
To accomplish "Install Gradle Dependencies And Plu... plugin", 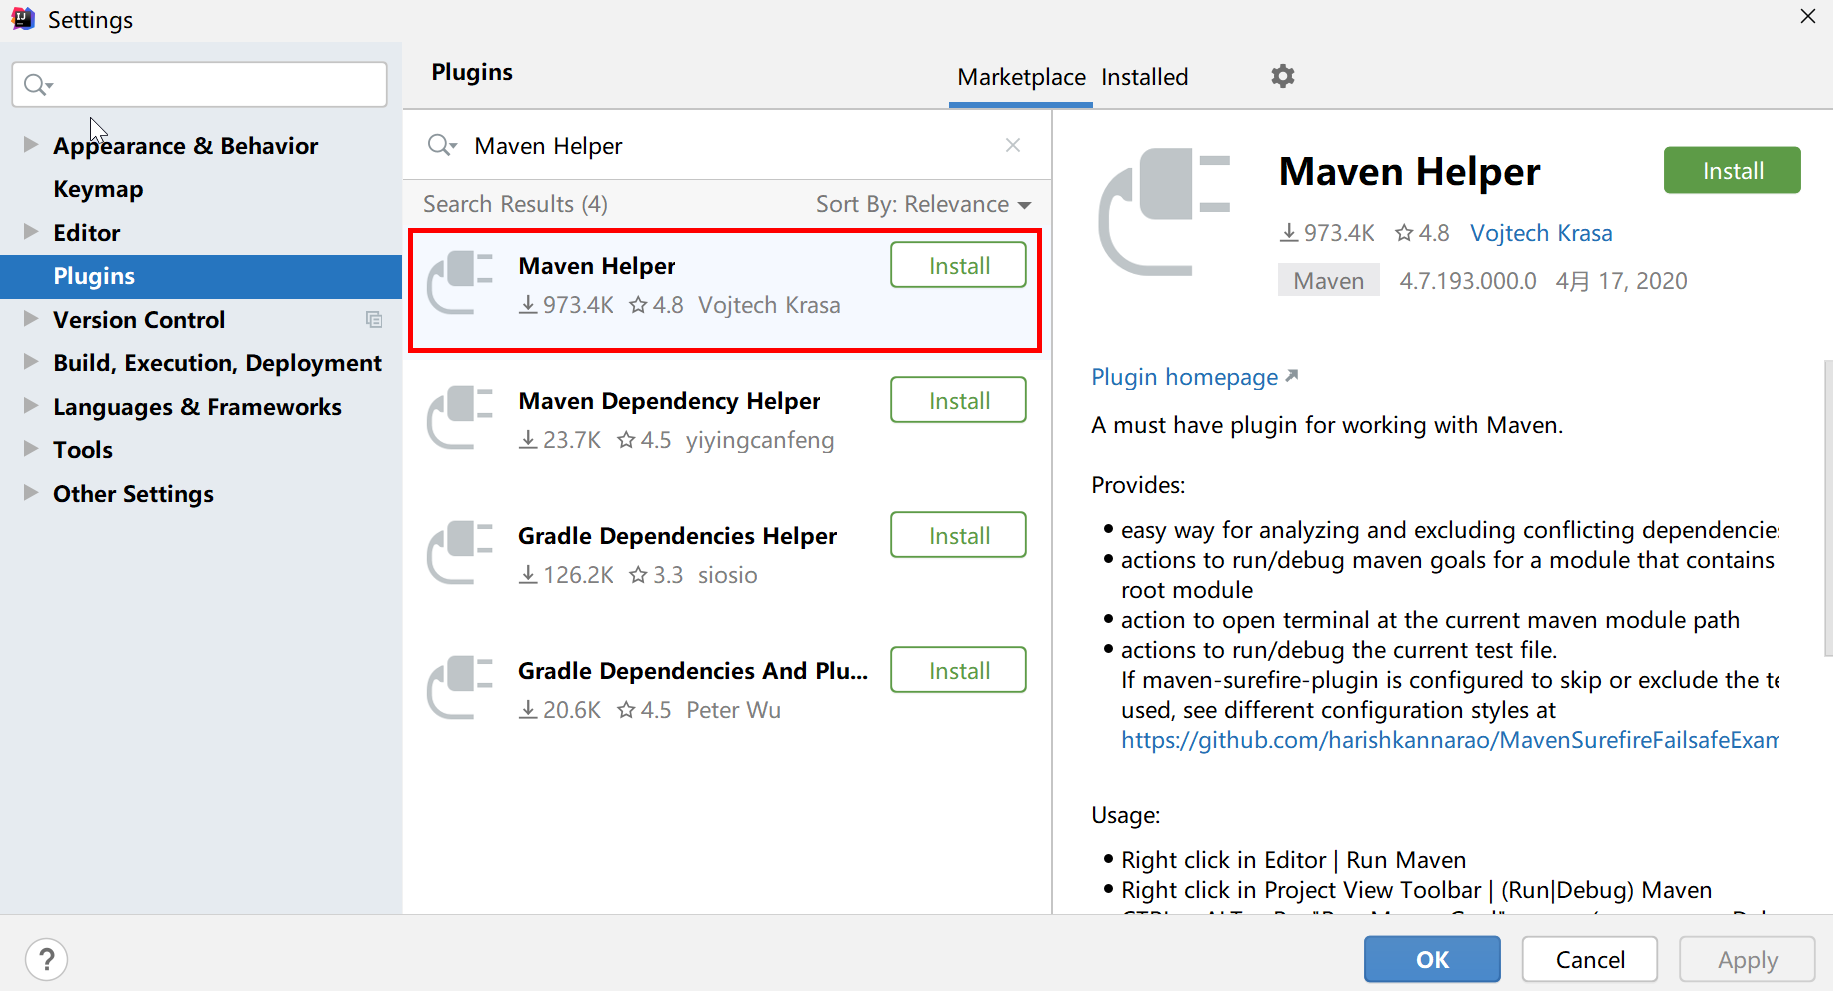I will (958, 670).
